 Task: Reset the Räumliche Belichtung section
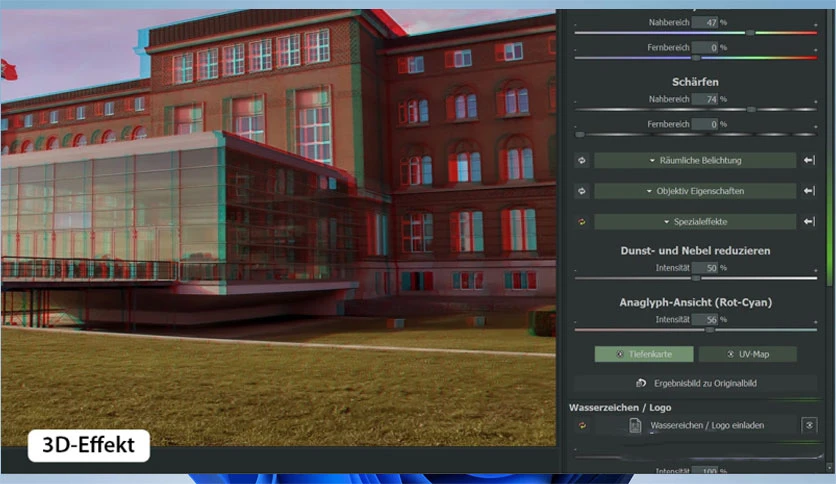[582, 160]
